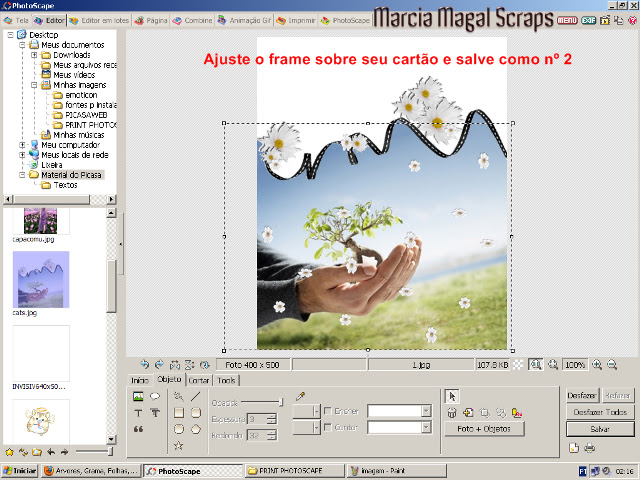Collapse the Minhas imagens node
Image resolution: width=640 pixels, height=480 pixels.
coord(34,85)
